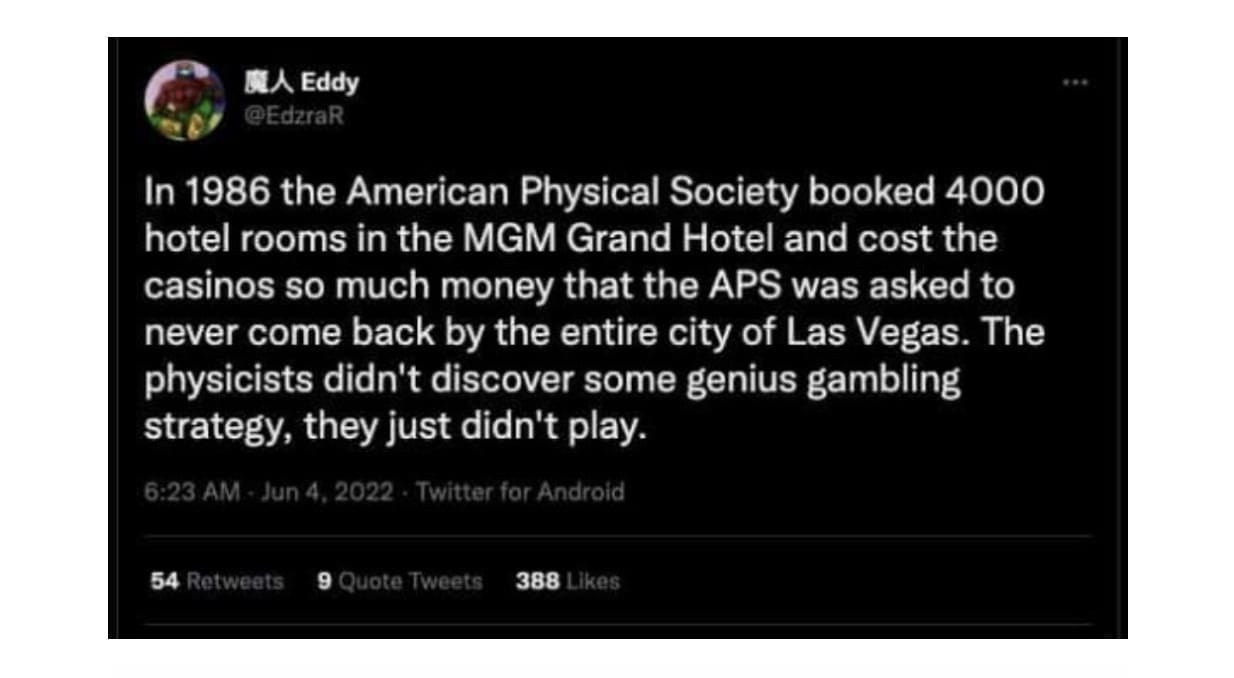Click the Jun 4, 2022 date
The width and height of the screenshot is (1234, 678).
pos(329,492)
